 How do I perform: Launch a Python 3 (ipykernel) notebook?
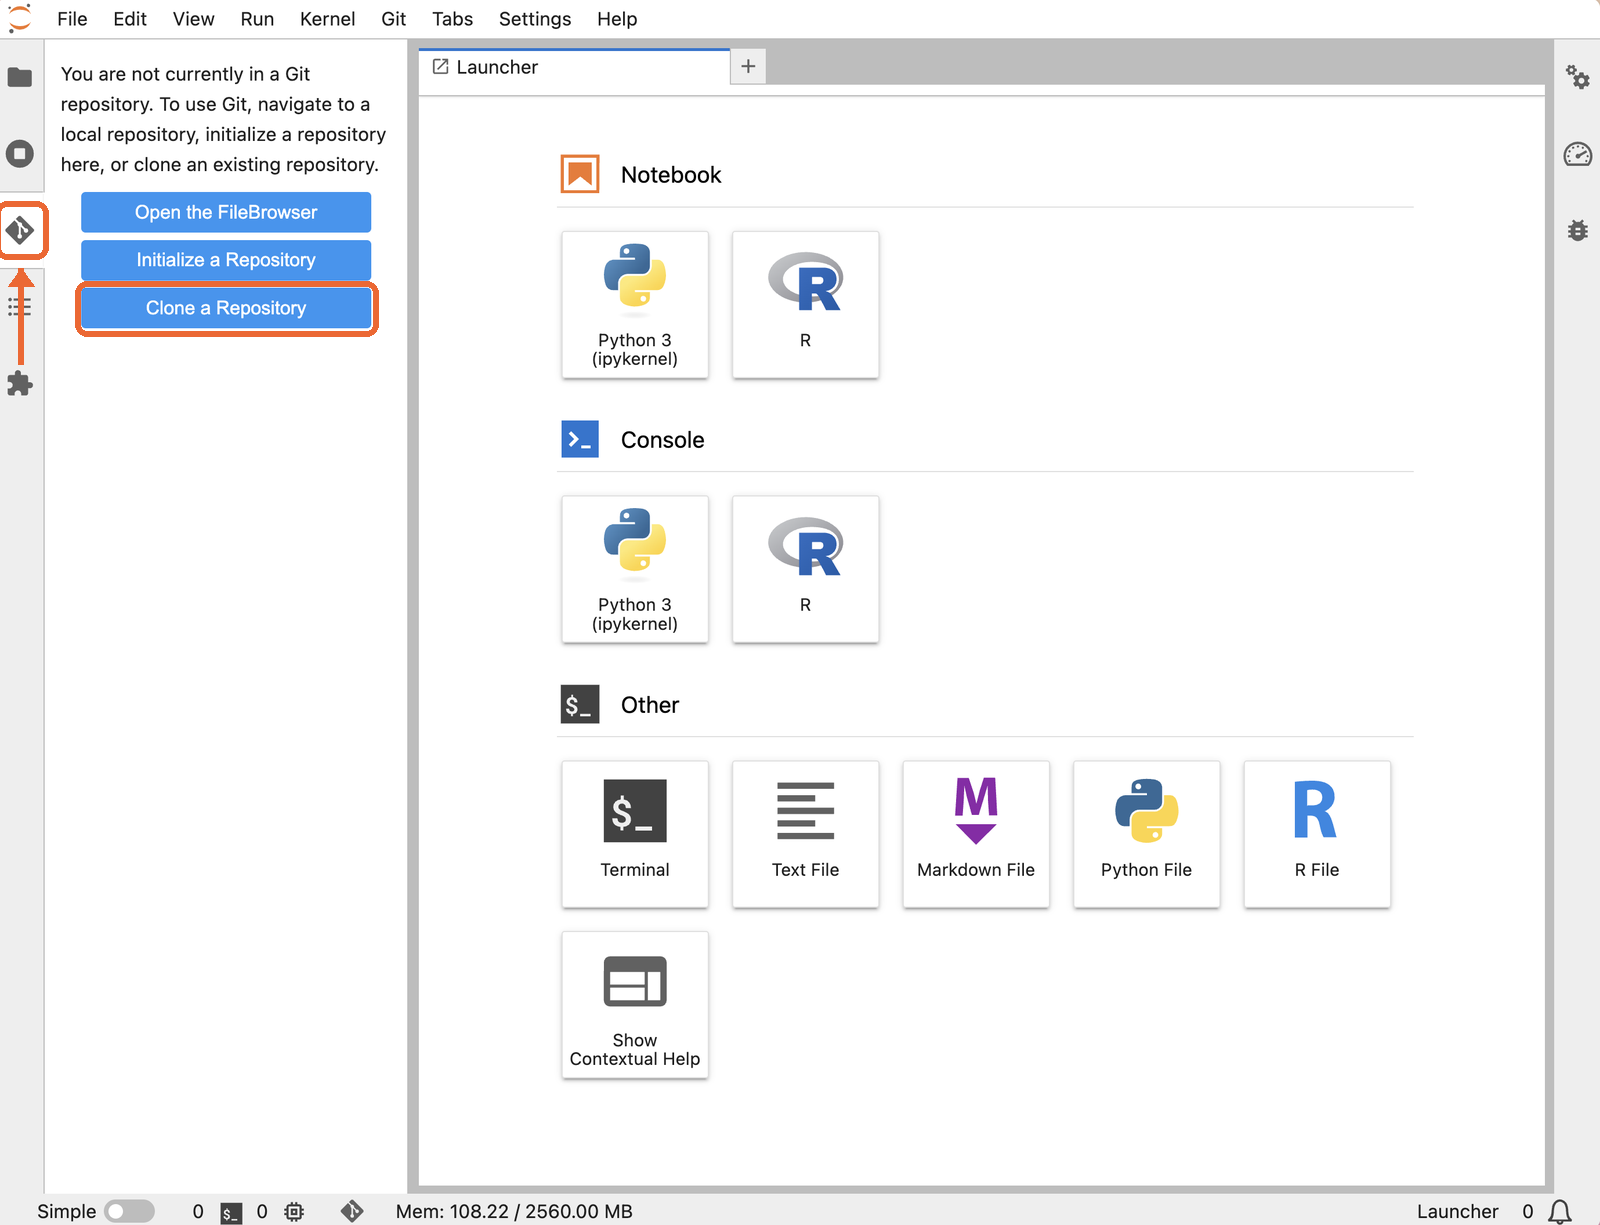coord(635,305)
